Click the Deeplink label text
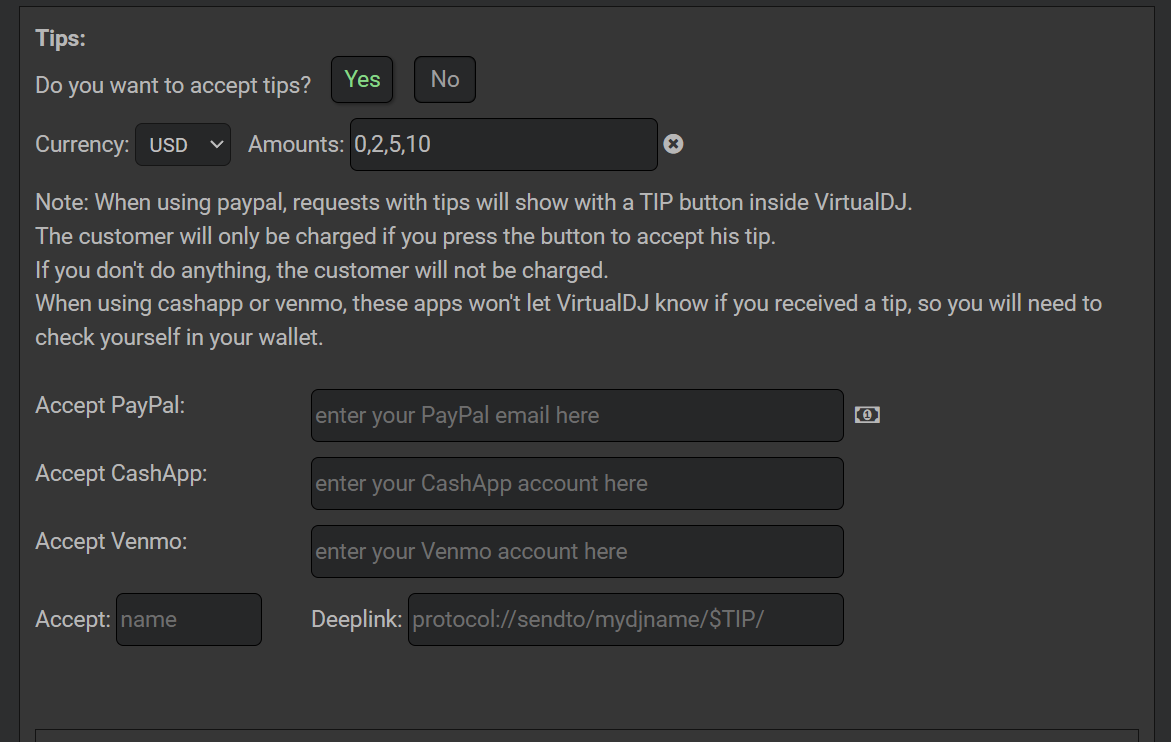 pos(356,620)
